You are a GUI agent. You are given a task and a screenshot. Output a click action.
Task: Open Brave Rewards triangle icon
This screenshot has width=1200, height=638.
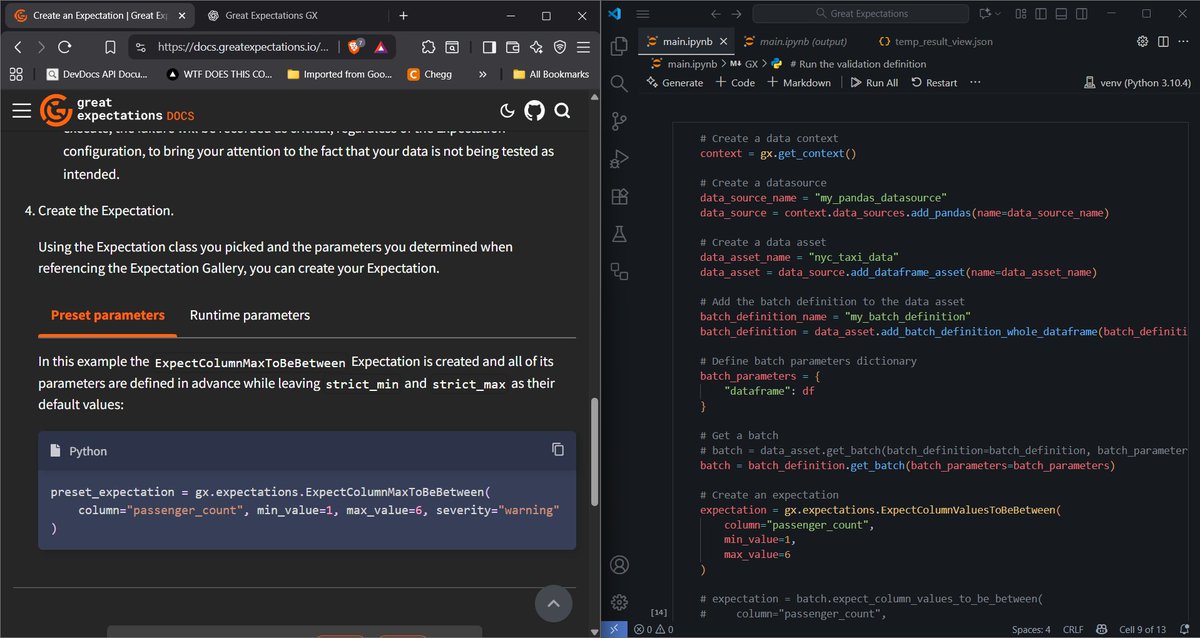[381, 47]
